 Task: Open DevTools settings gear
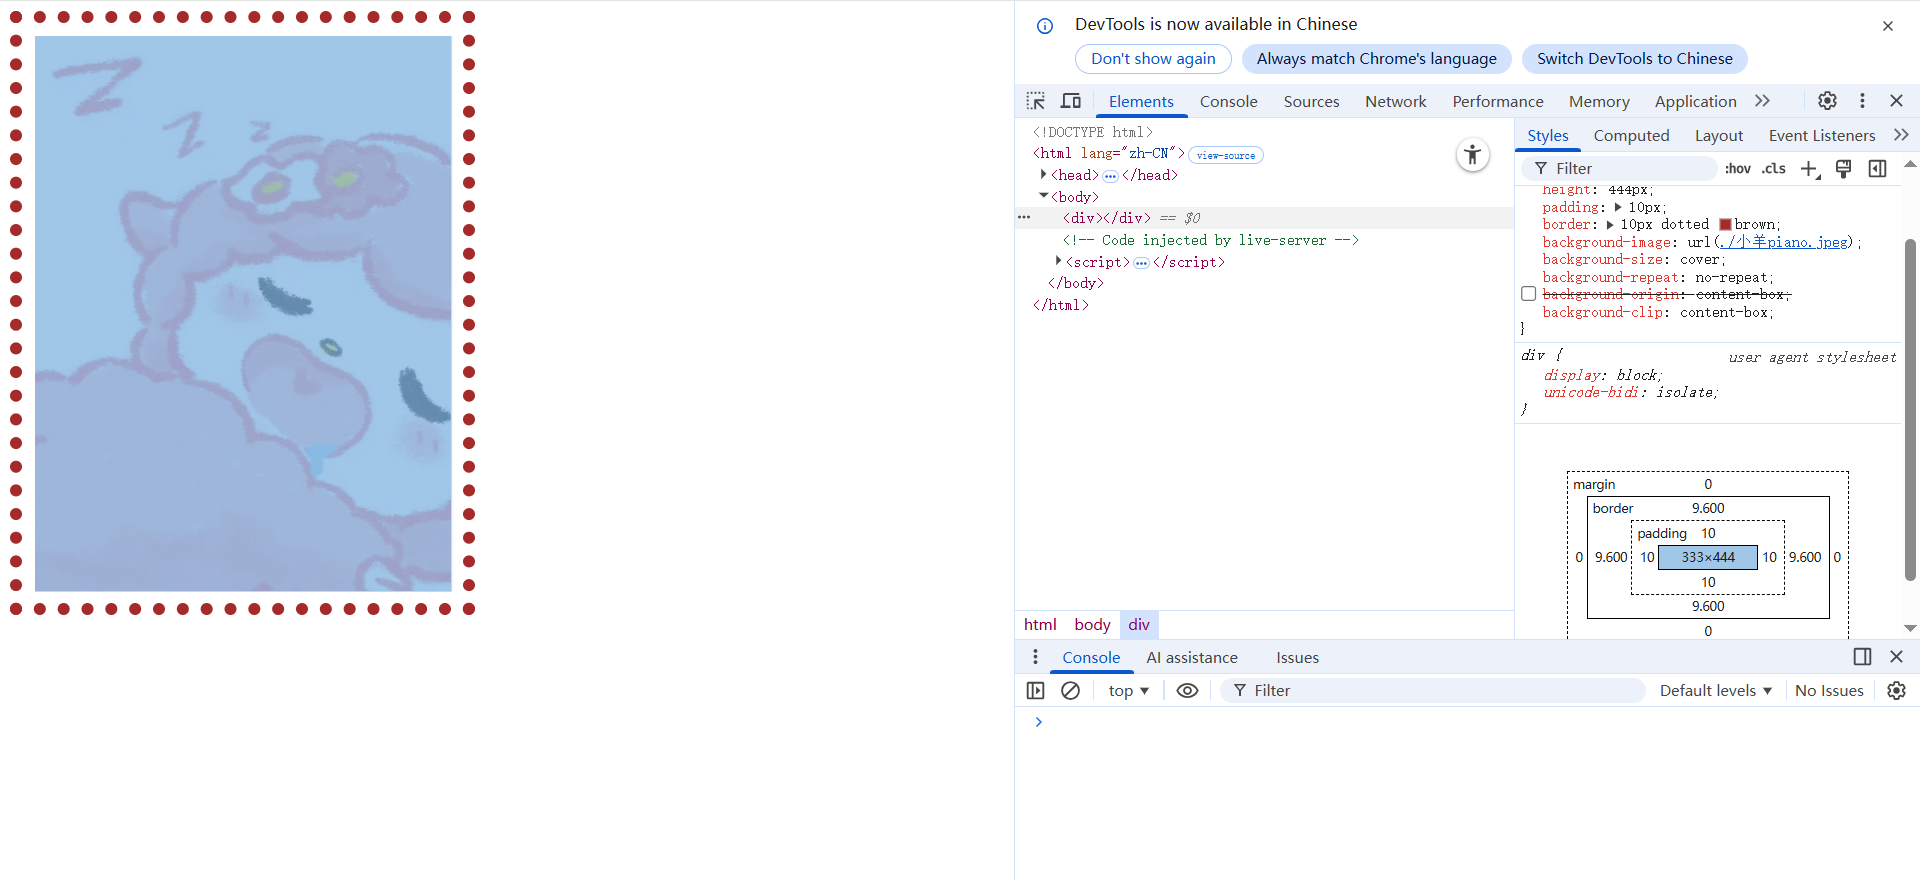[1827, 100]
